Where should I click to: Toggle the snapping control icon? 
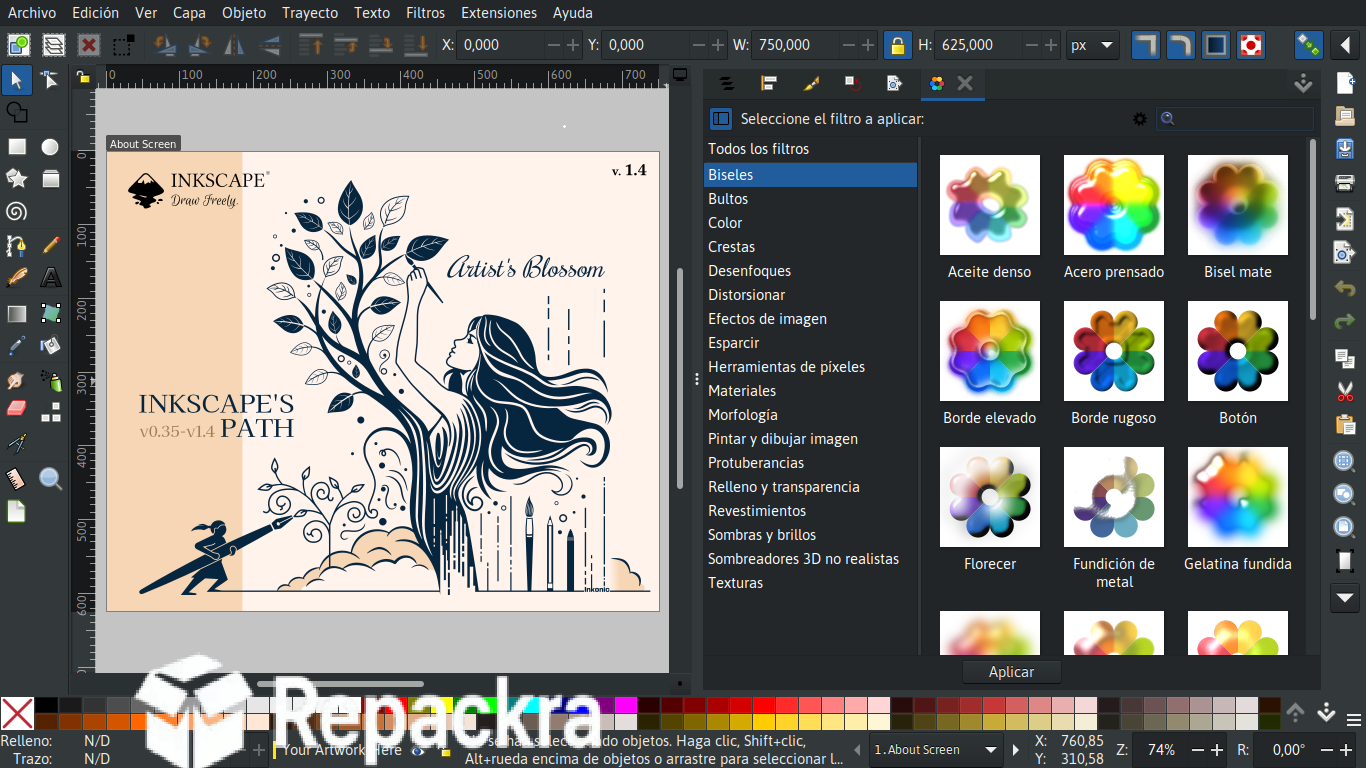point(1308,45)
